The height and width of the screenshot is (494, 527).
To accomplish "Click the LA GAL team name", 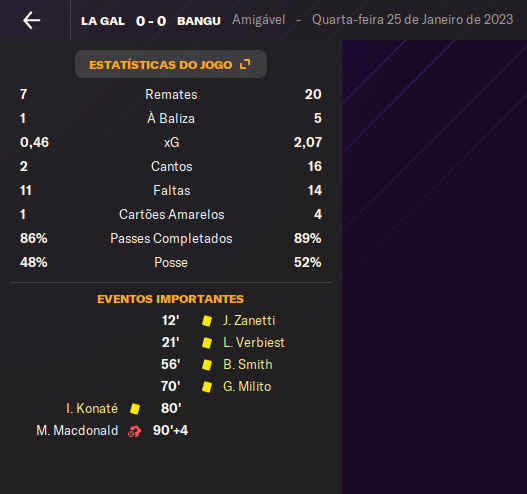I will point(103,21).
